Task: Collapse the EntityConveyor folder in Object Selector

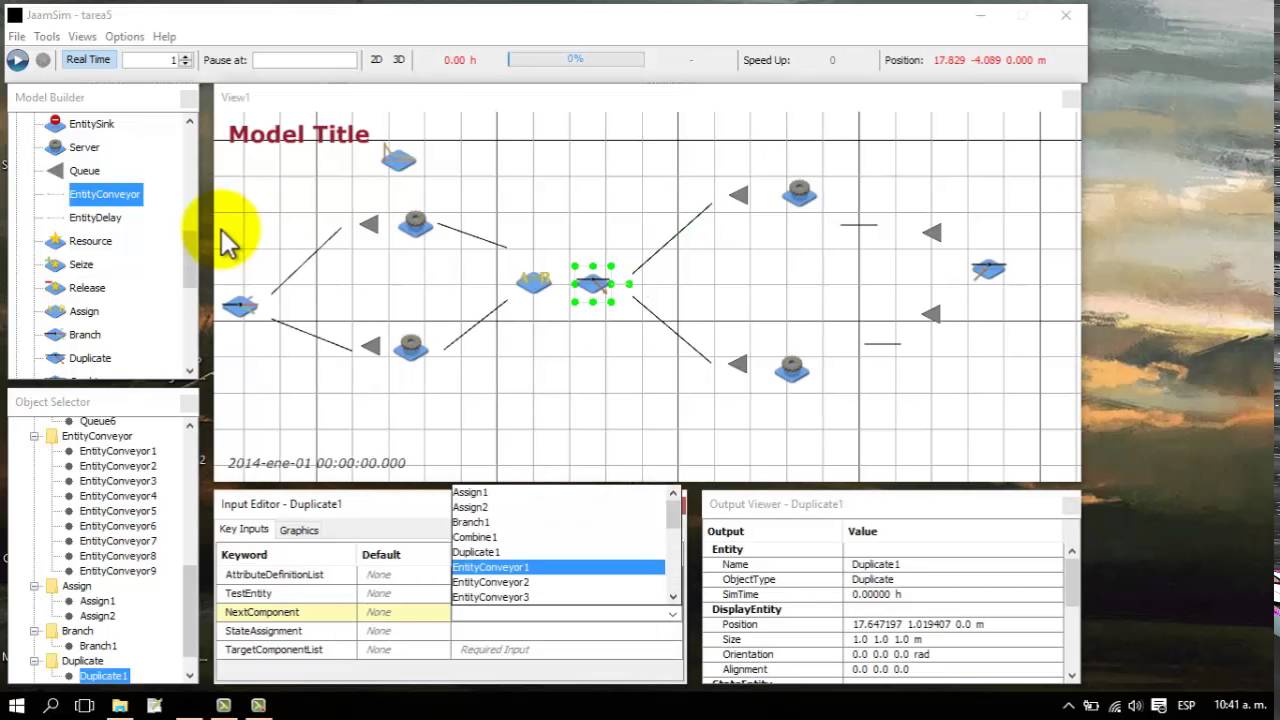Action: click(x=36, y=436)
